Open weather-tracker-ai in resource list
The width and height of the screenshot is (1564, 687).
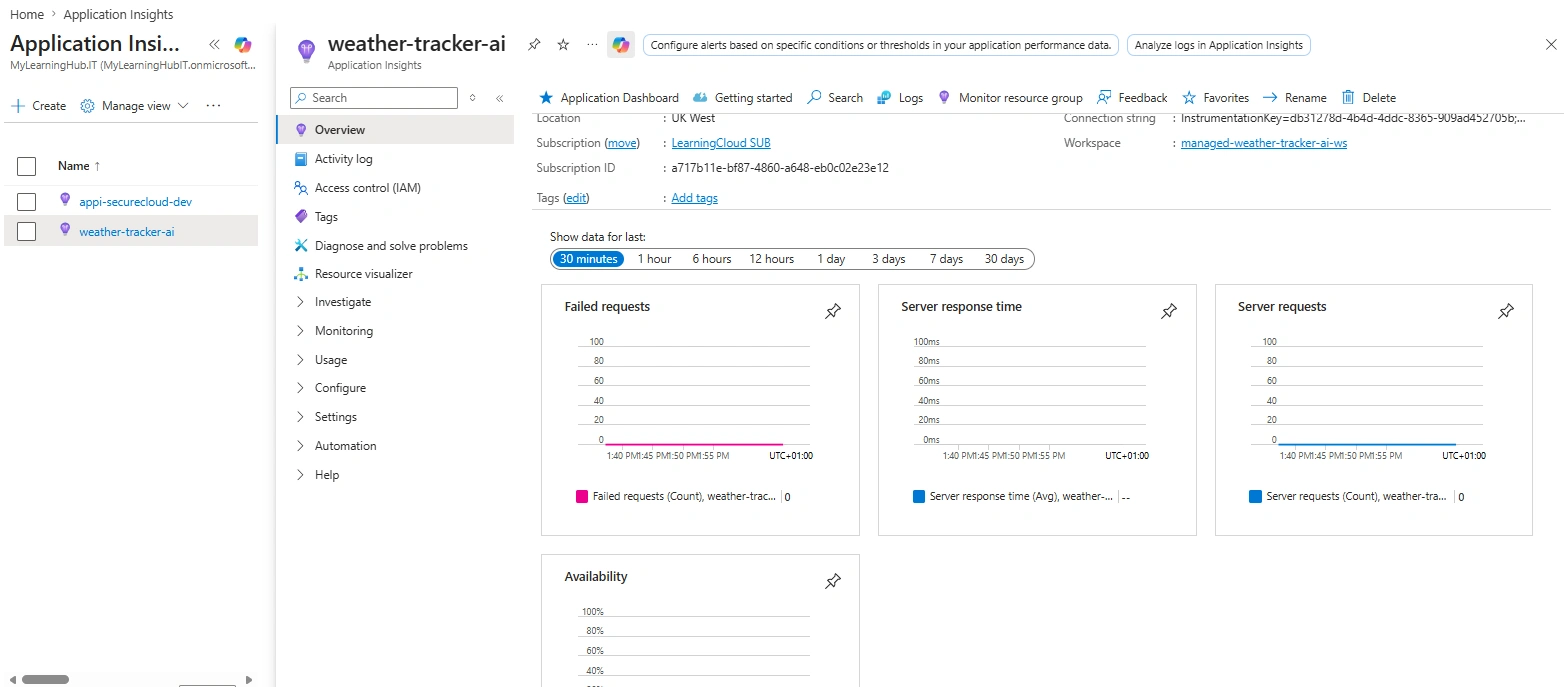click(126, 232)
